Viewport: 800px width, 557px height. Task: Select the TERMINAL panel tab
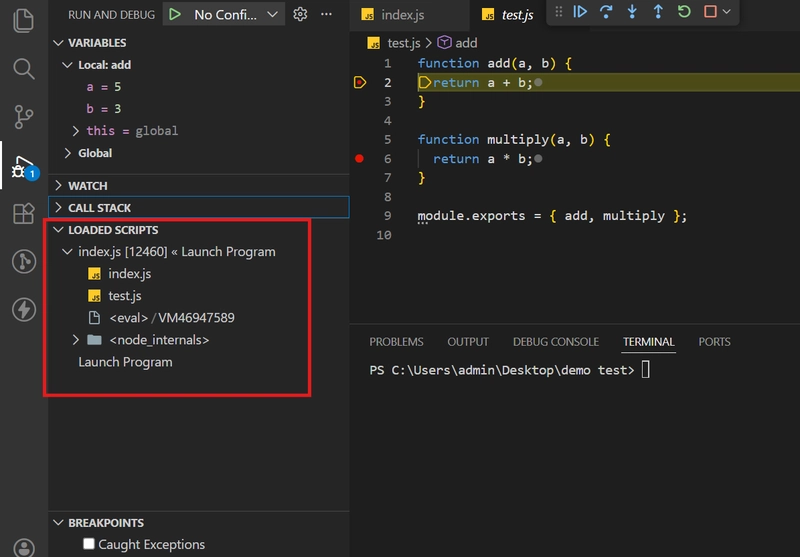click(x=648, y=342)
